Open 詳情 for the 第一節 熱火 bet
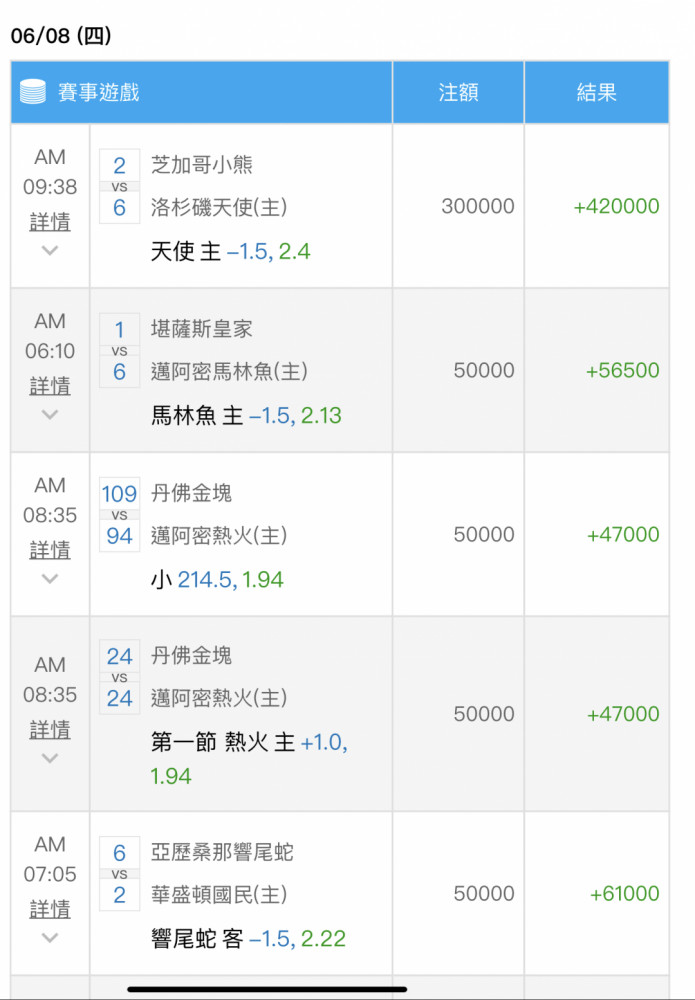 [x=50, y=729]
